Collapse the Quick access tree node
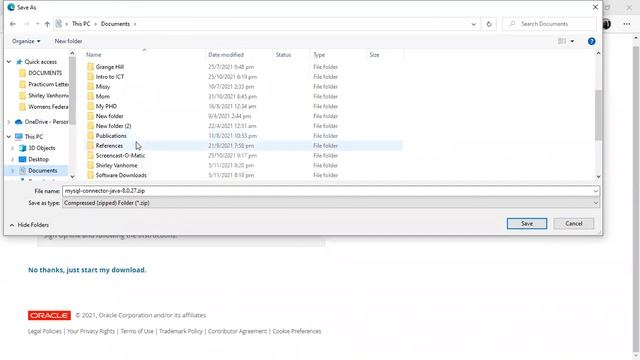 pos(9,62)
